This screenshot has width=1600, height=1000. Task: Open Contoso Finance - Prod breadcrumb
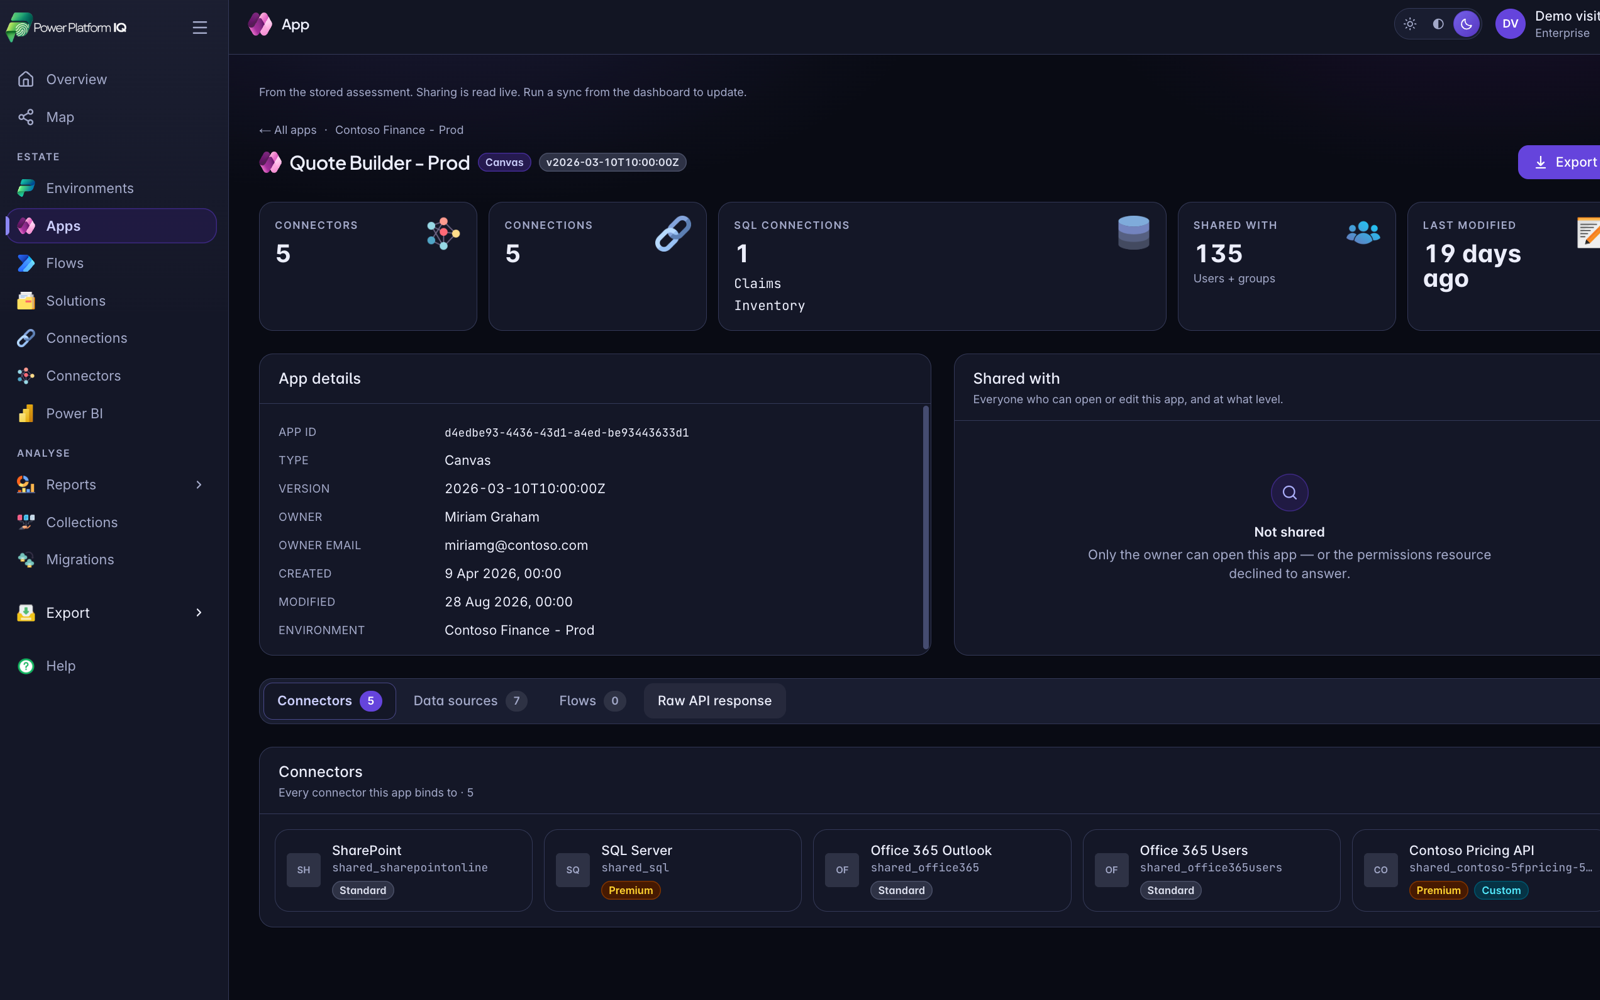pos(399,130)
